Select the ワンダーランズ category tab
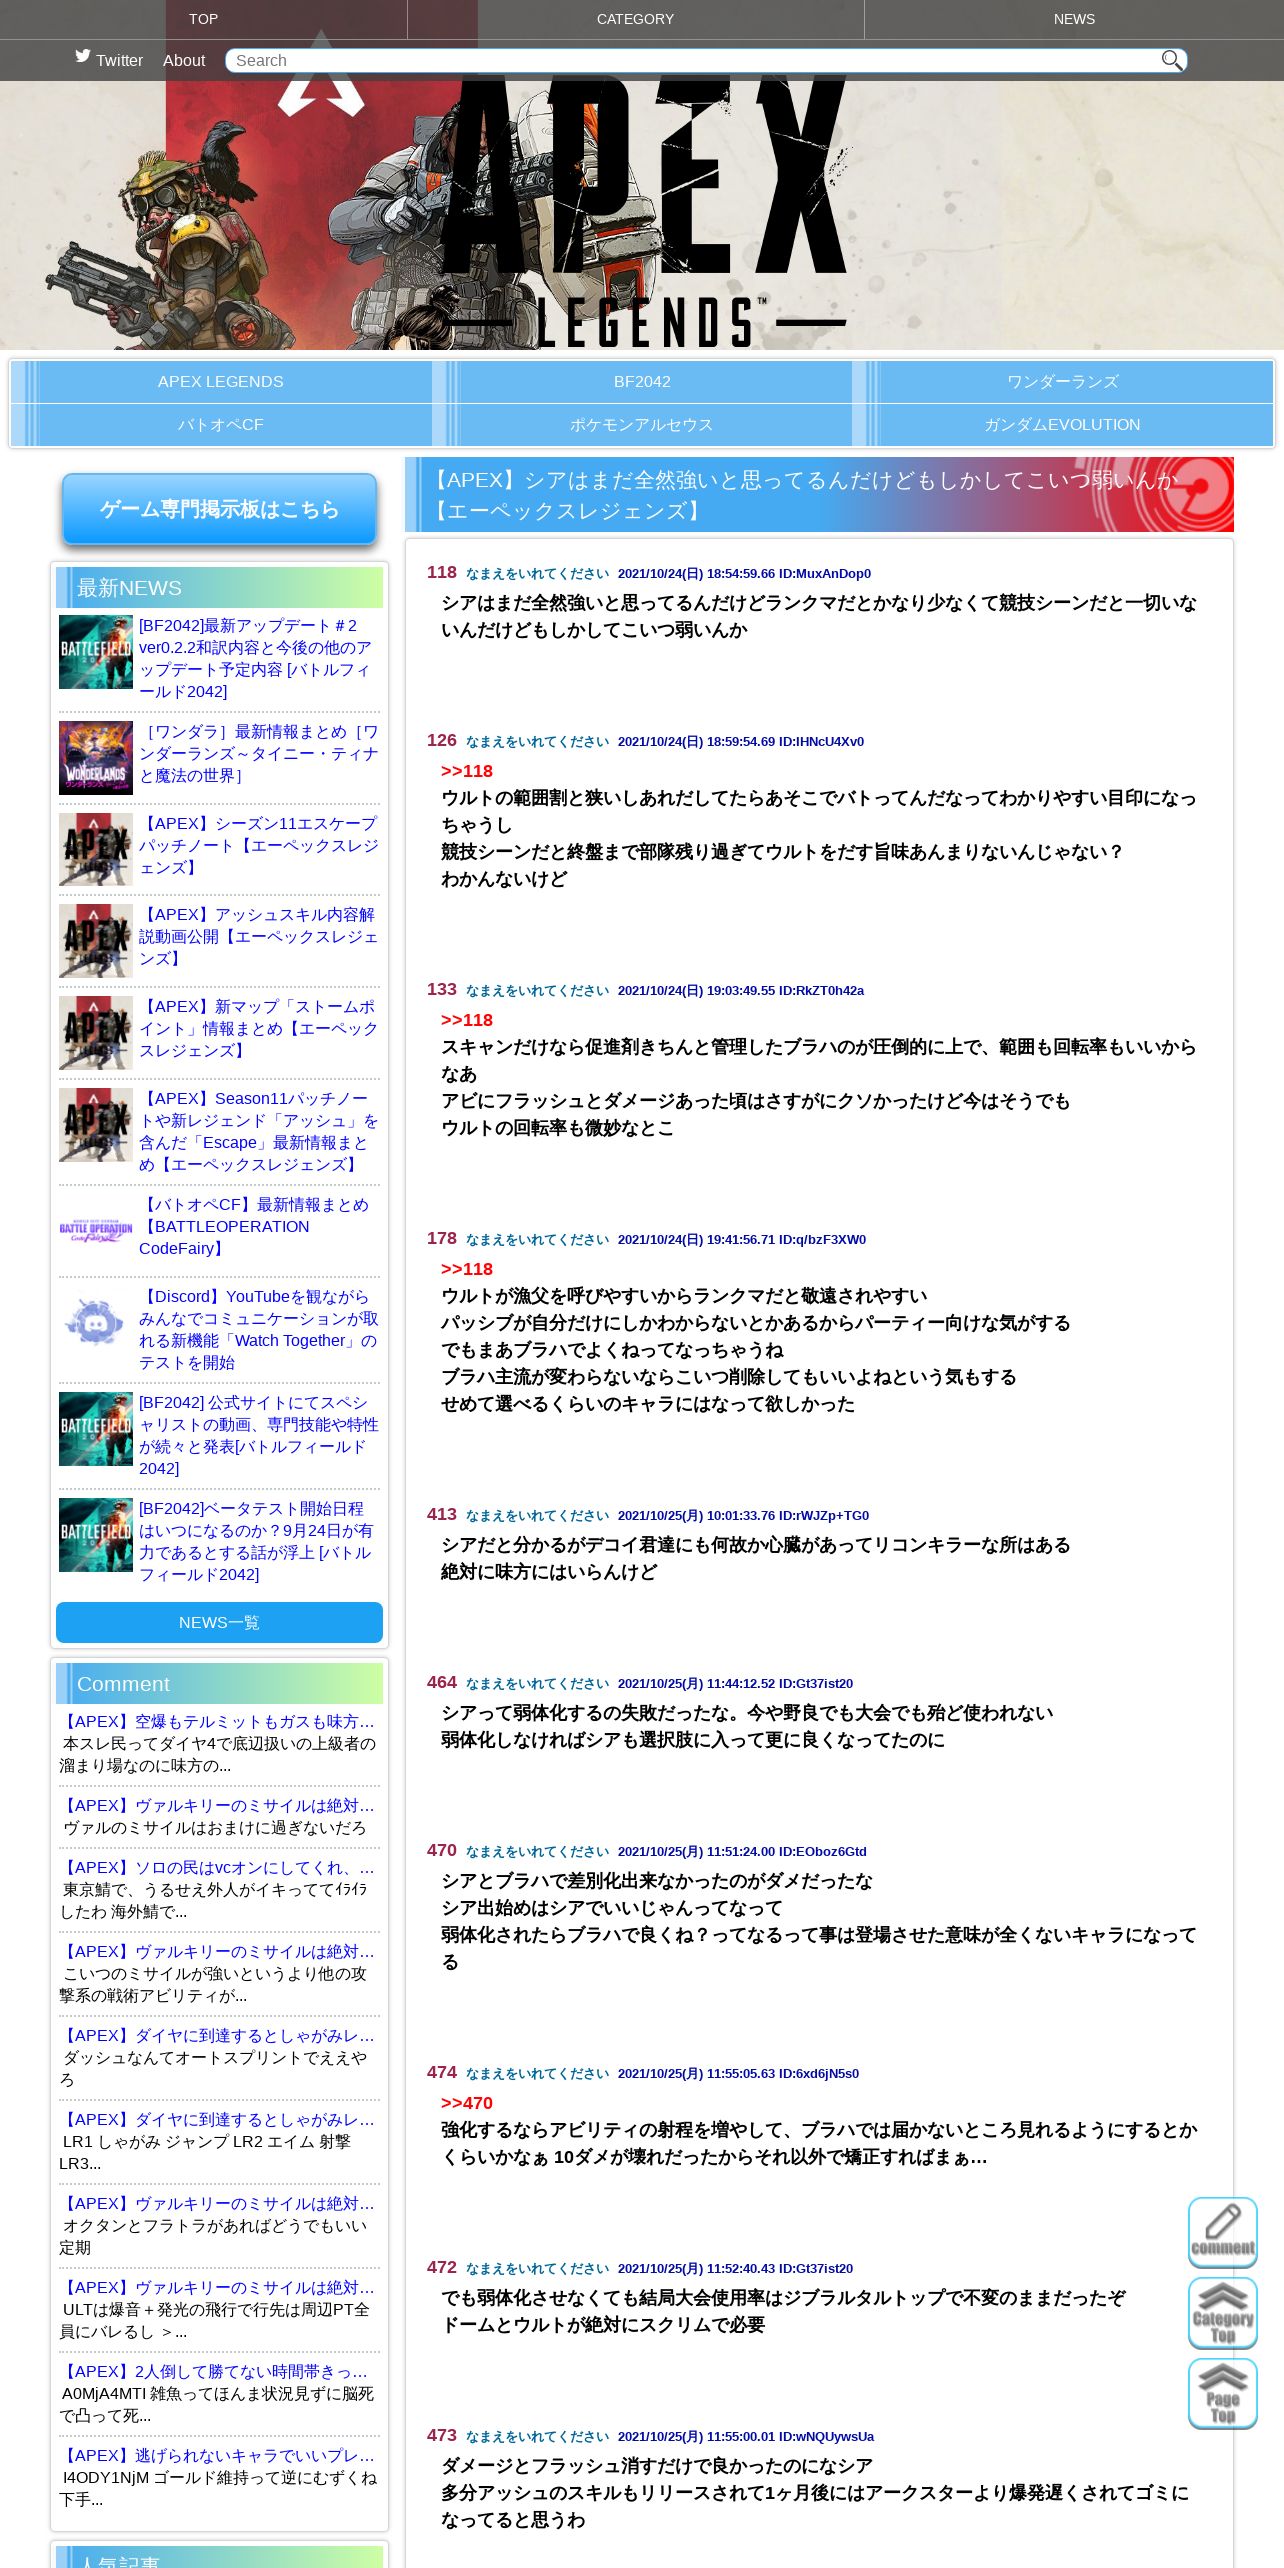 [x=1063, y=382]
